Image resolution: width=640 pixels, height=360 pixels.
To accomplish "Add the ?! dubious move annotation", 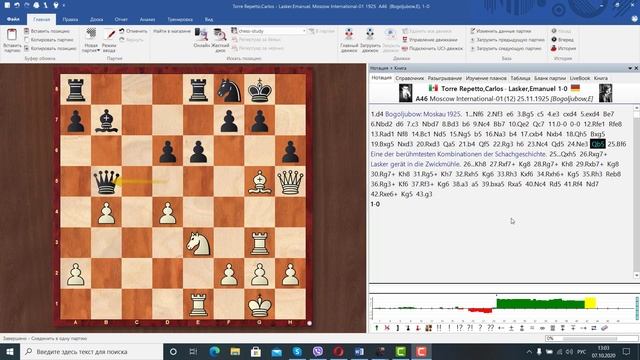I will pos(470,328).
